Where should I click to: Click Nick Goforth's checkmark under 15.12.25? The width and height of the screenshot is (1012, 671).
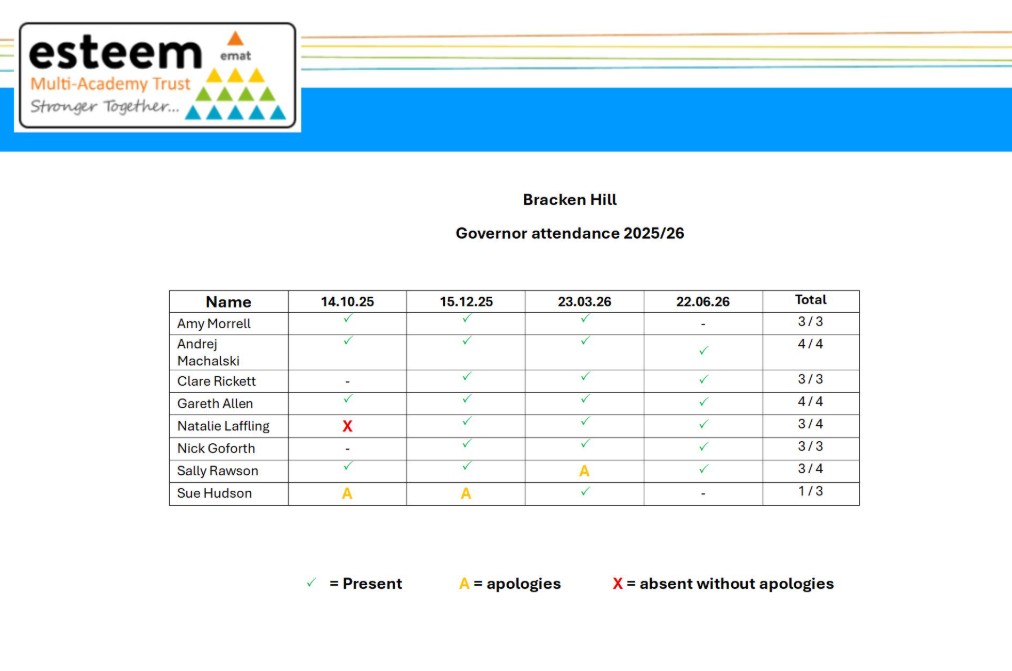[467, 443]
